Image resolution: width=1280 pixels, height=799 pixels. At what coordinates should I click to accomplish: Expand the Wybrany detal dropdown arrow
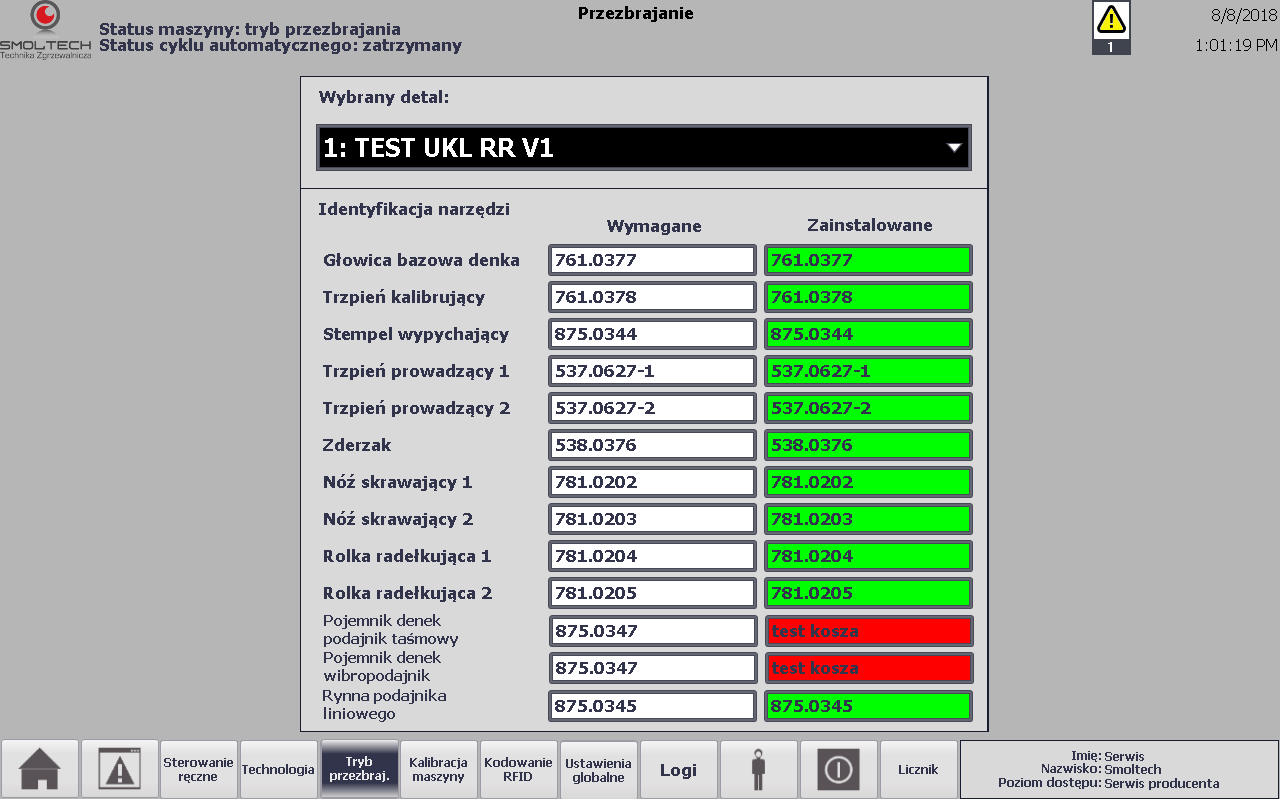[x=953, y=148]
